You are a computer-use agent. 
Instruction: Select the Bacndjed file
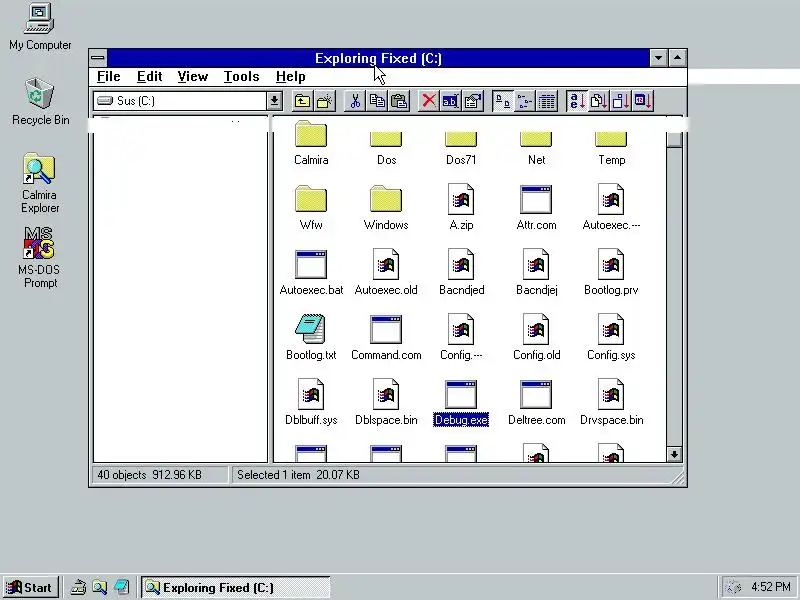pos(461,273)
